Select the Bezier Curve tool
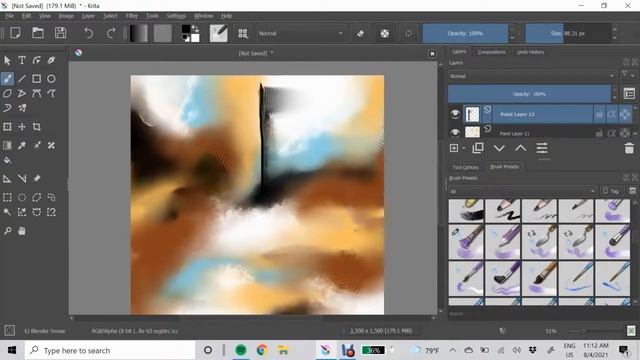Image resolution: width=640 pixels, height=360 pixels. [x=36, y=93]
